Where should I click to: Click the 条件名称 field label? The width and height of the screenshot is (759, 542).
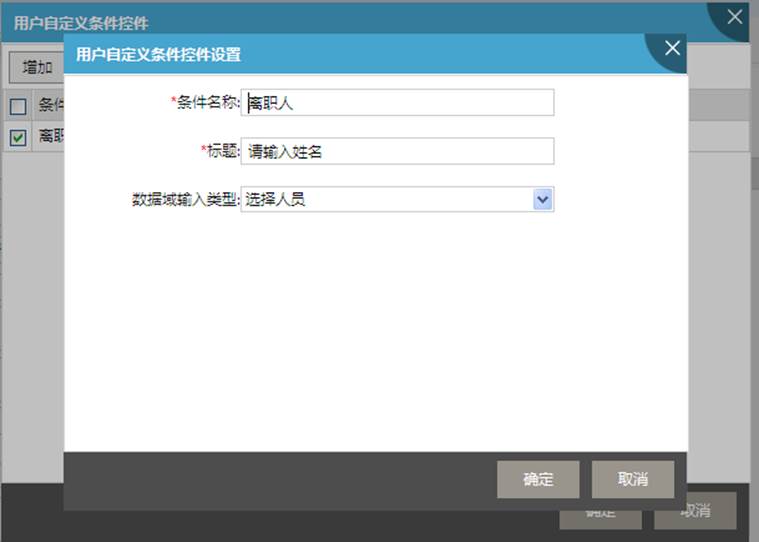[208, 103]
